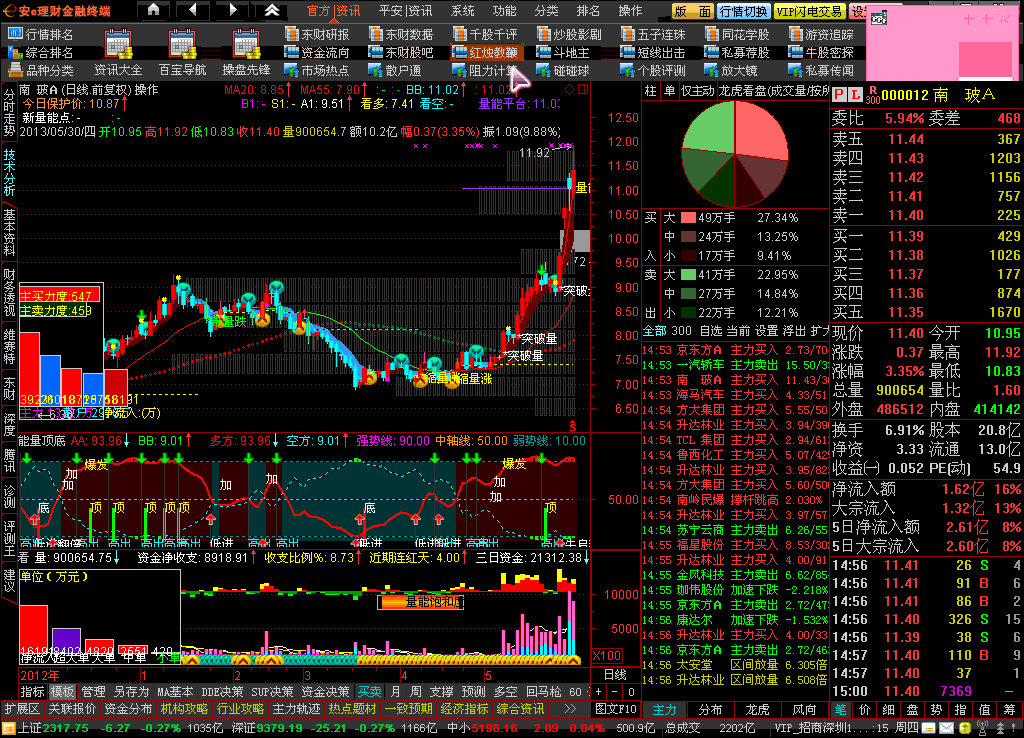1024x738 pixels.
Task: Open the 操盘先锋 calendar icon
Action: click(246, 46)
